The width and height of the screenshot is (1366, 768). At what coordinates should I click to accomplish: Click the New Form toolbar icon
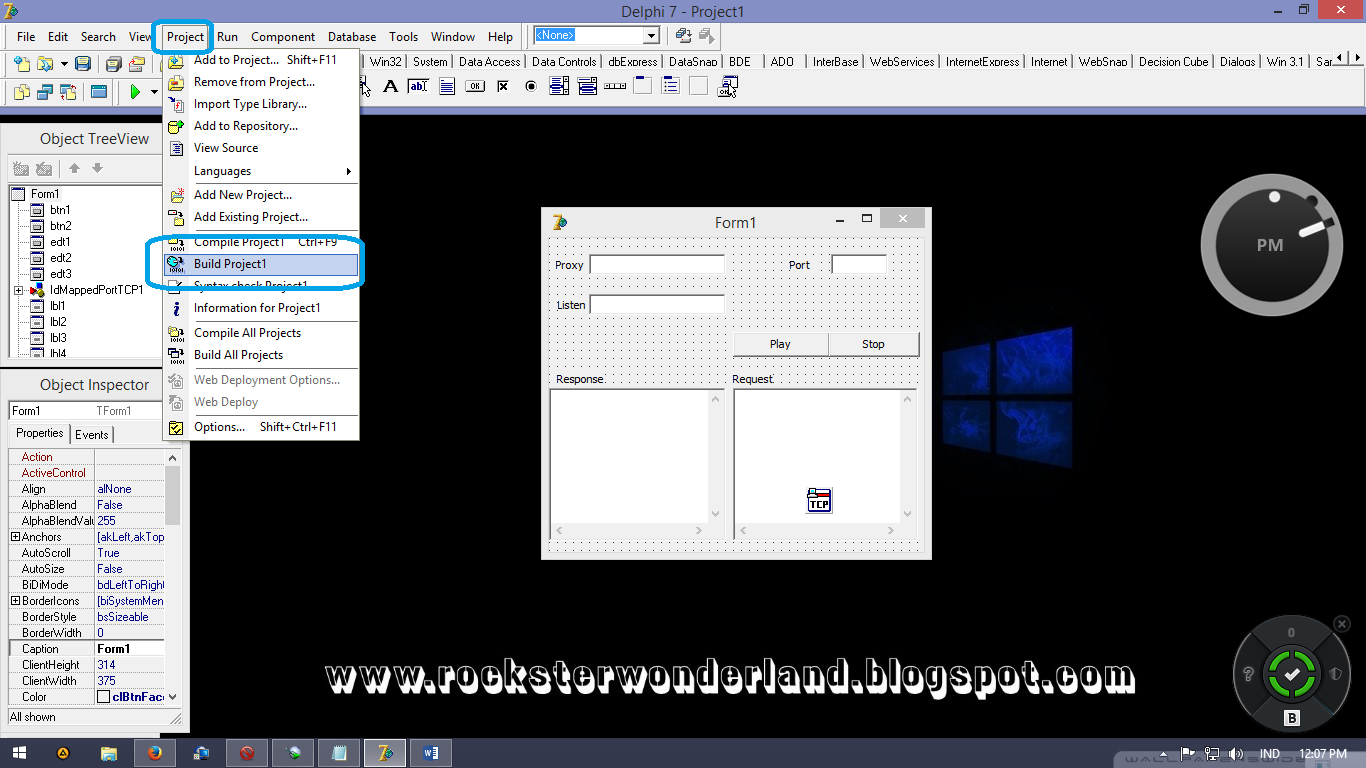pos(98,92)
